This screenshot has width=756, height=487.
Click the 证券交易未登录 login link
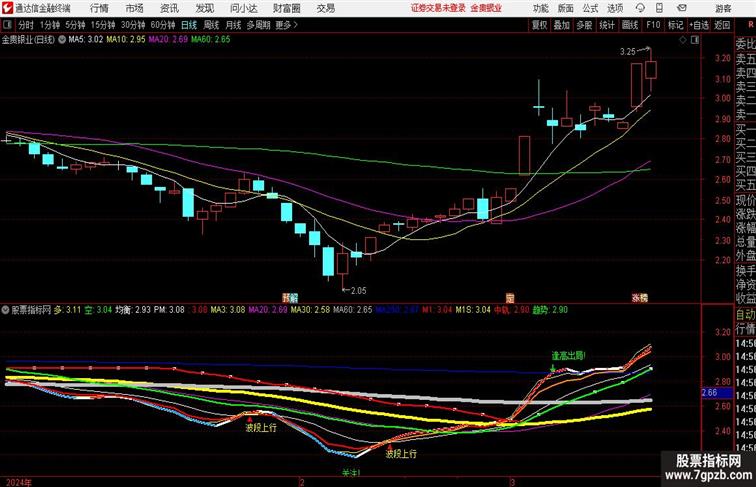point(439,8)
